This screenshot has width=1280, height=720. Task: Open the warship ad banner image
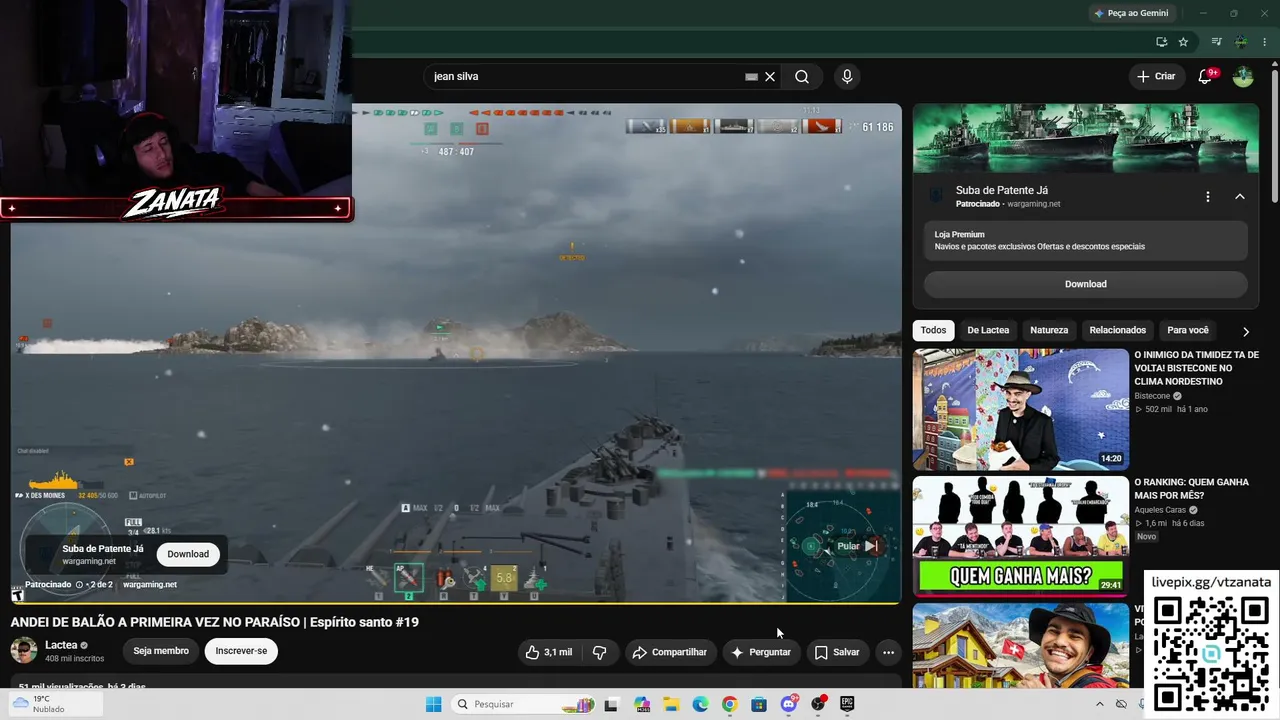click(1085, 138)
